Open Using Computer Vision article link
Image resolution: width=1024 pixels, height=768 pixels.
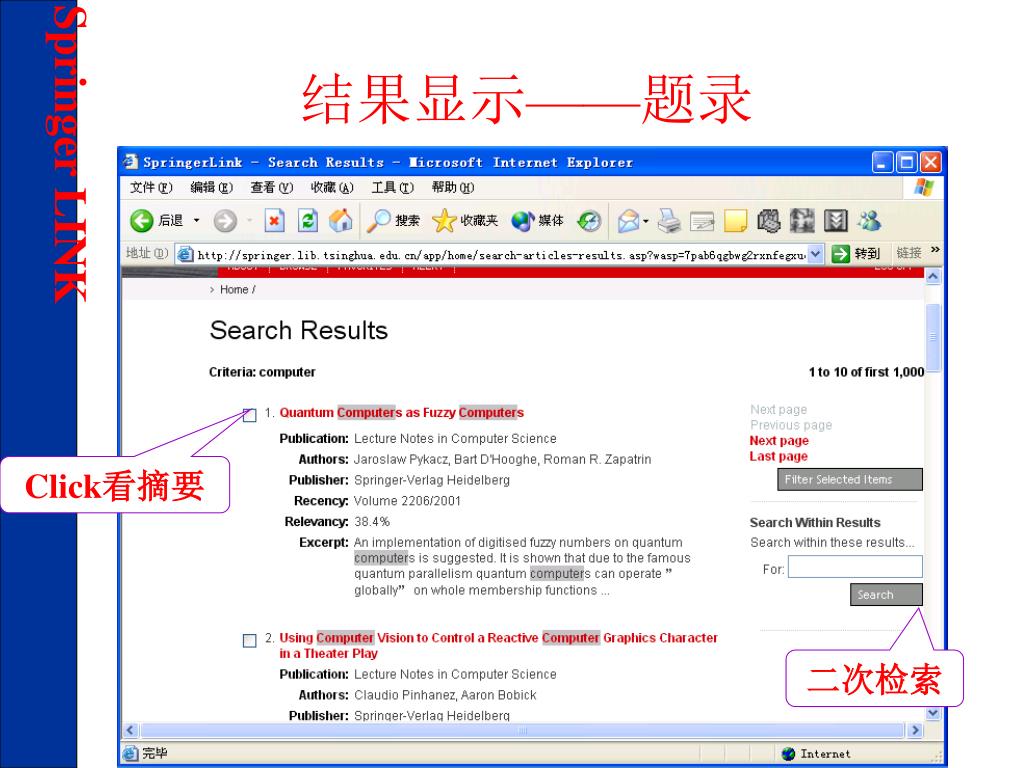[498, 645]
